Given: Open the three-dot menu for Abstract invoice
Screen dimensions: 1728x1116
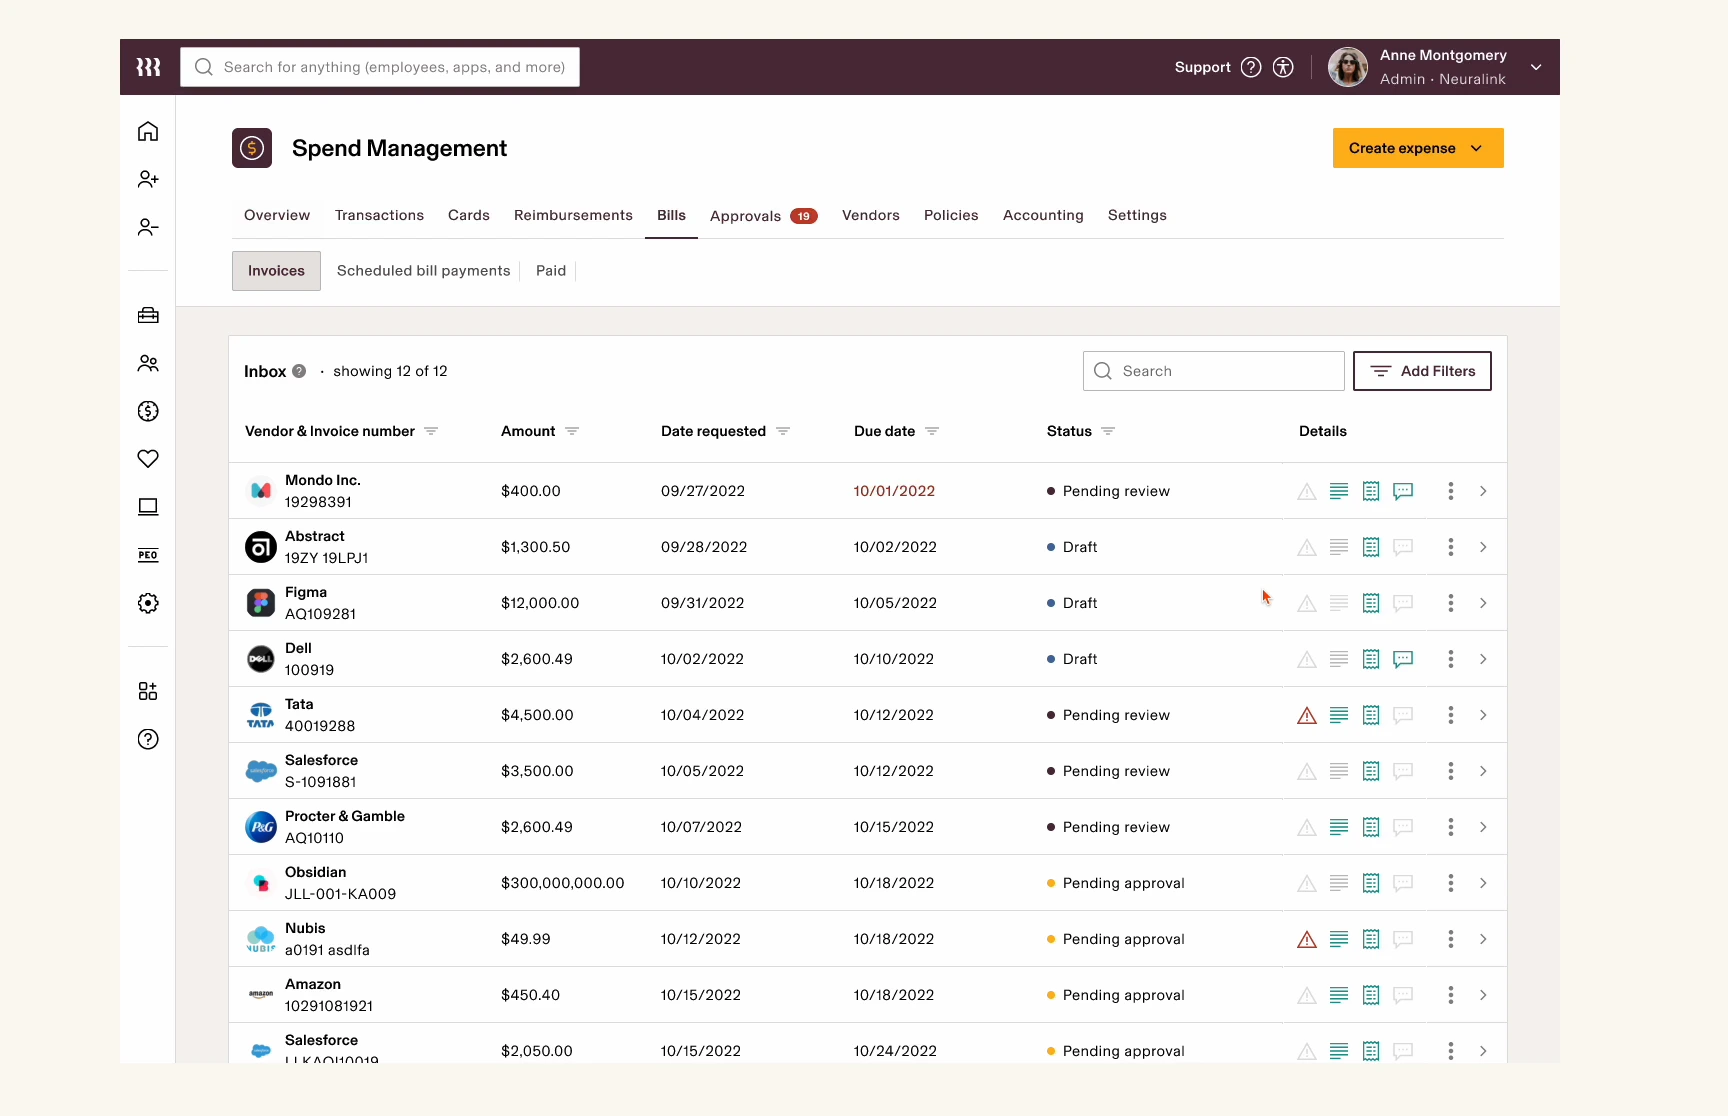Looking at the screenshot, I should click(1451, 547).
